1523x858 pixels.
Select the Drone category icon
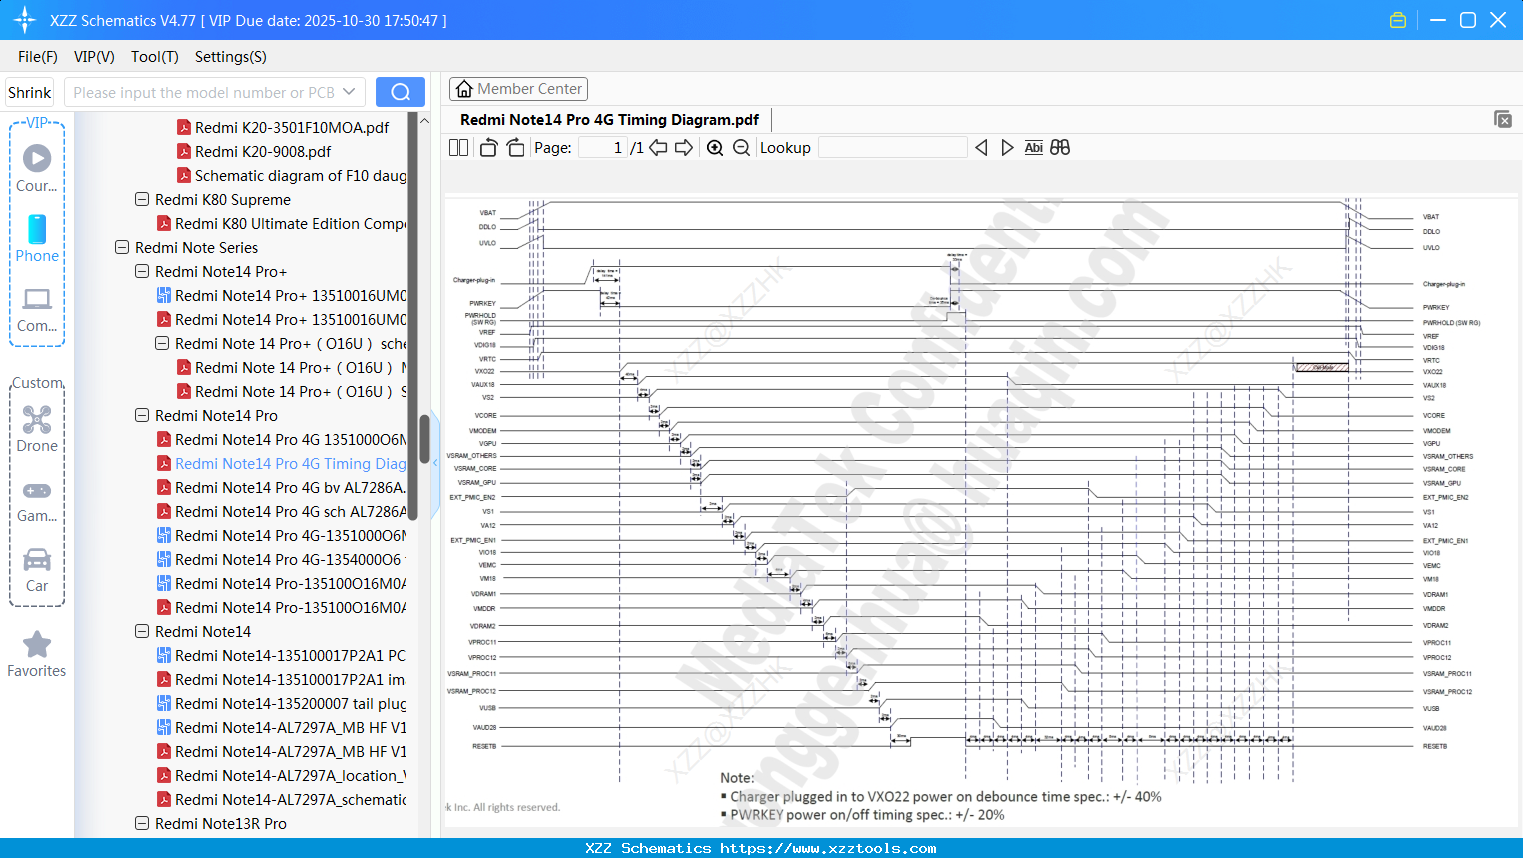pos(37,419)
